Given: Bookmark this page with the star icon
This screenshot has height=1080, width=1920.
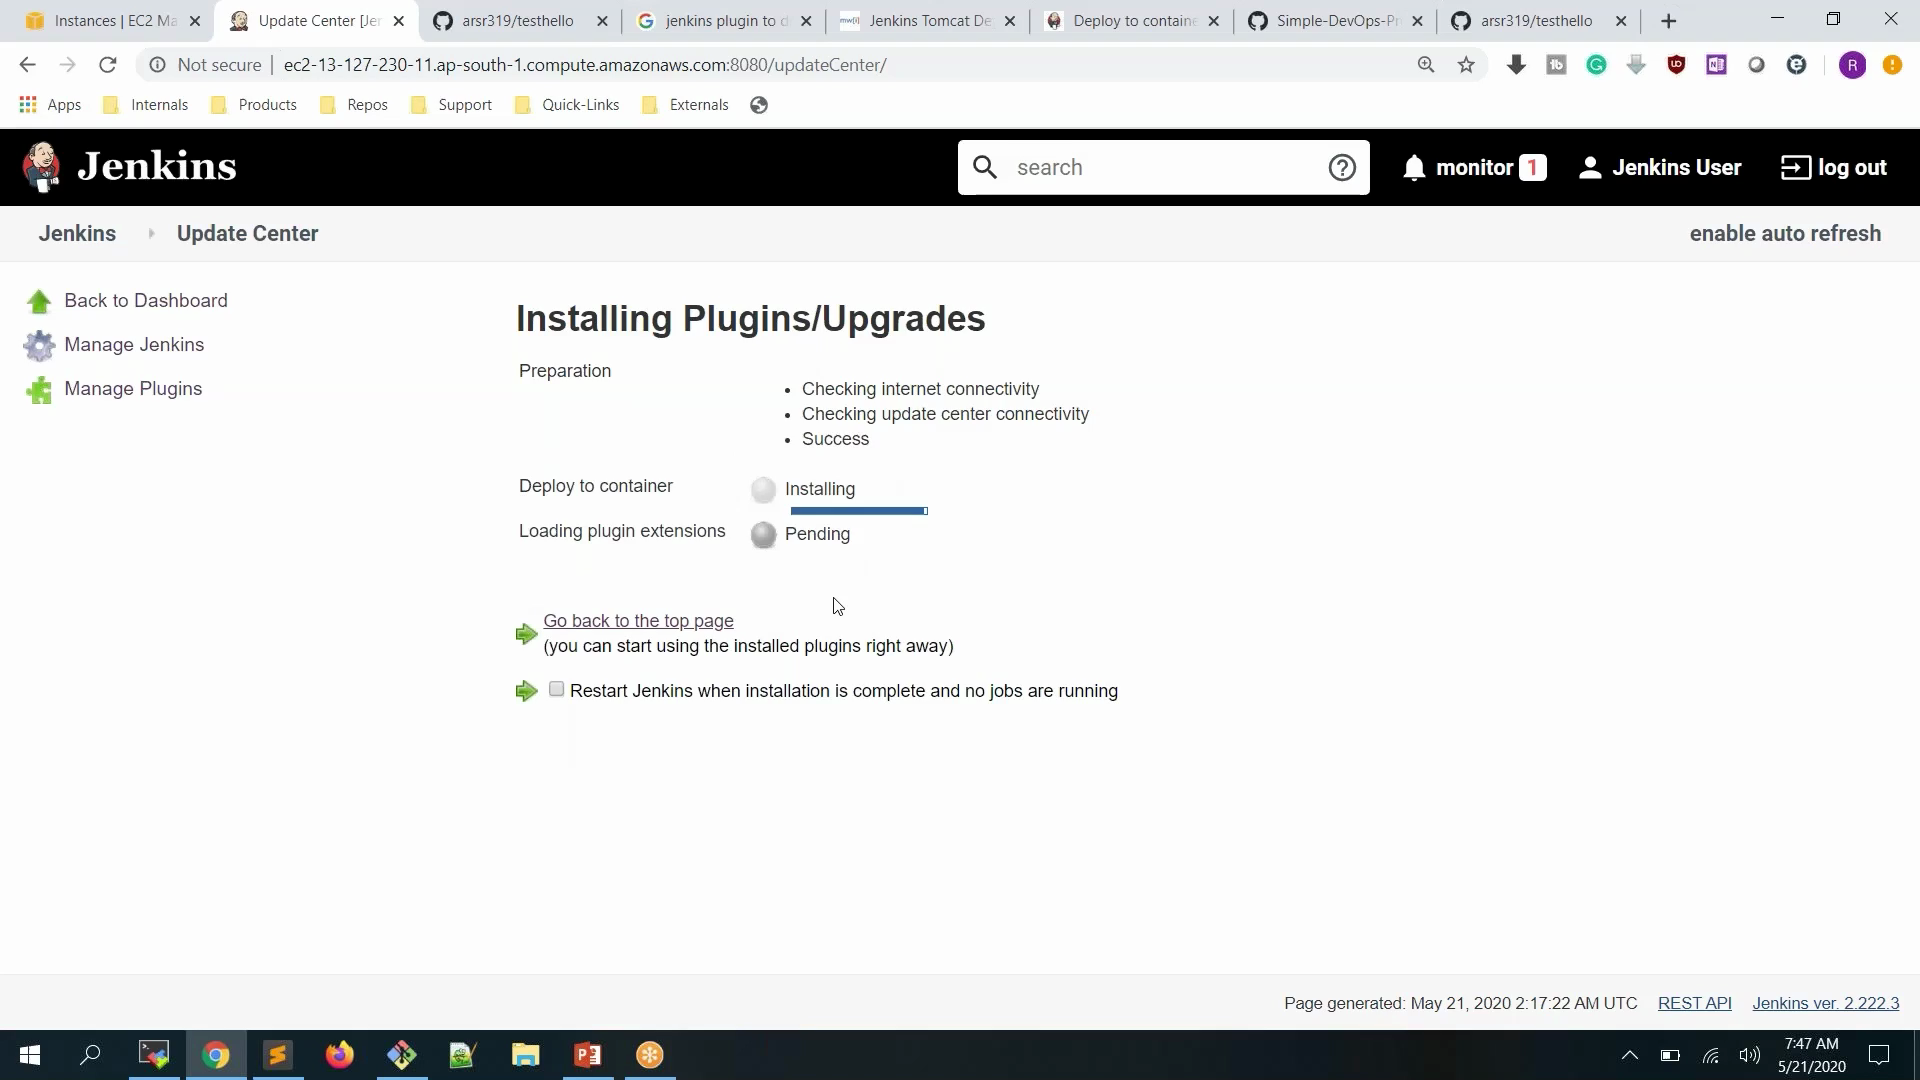Looking at the screenshot, I should tap(1466, 65).
